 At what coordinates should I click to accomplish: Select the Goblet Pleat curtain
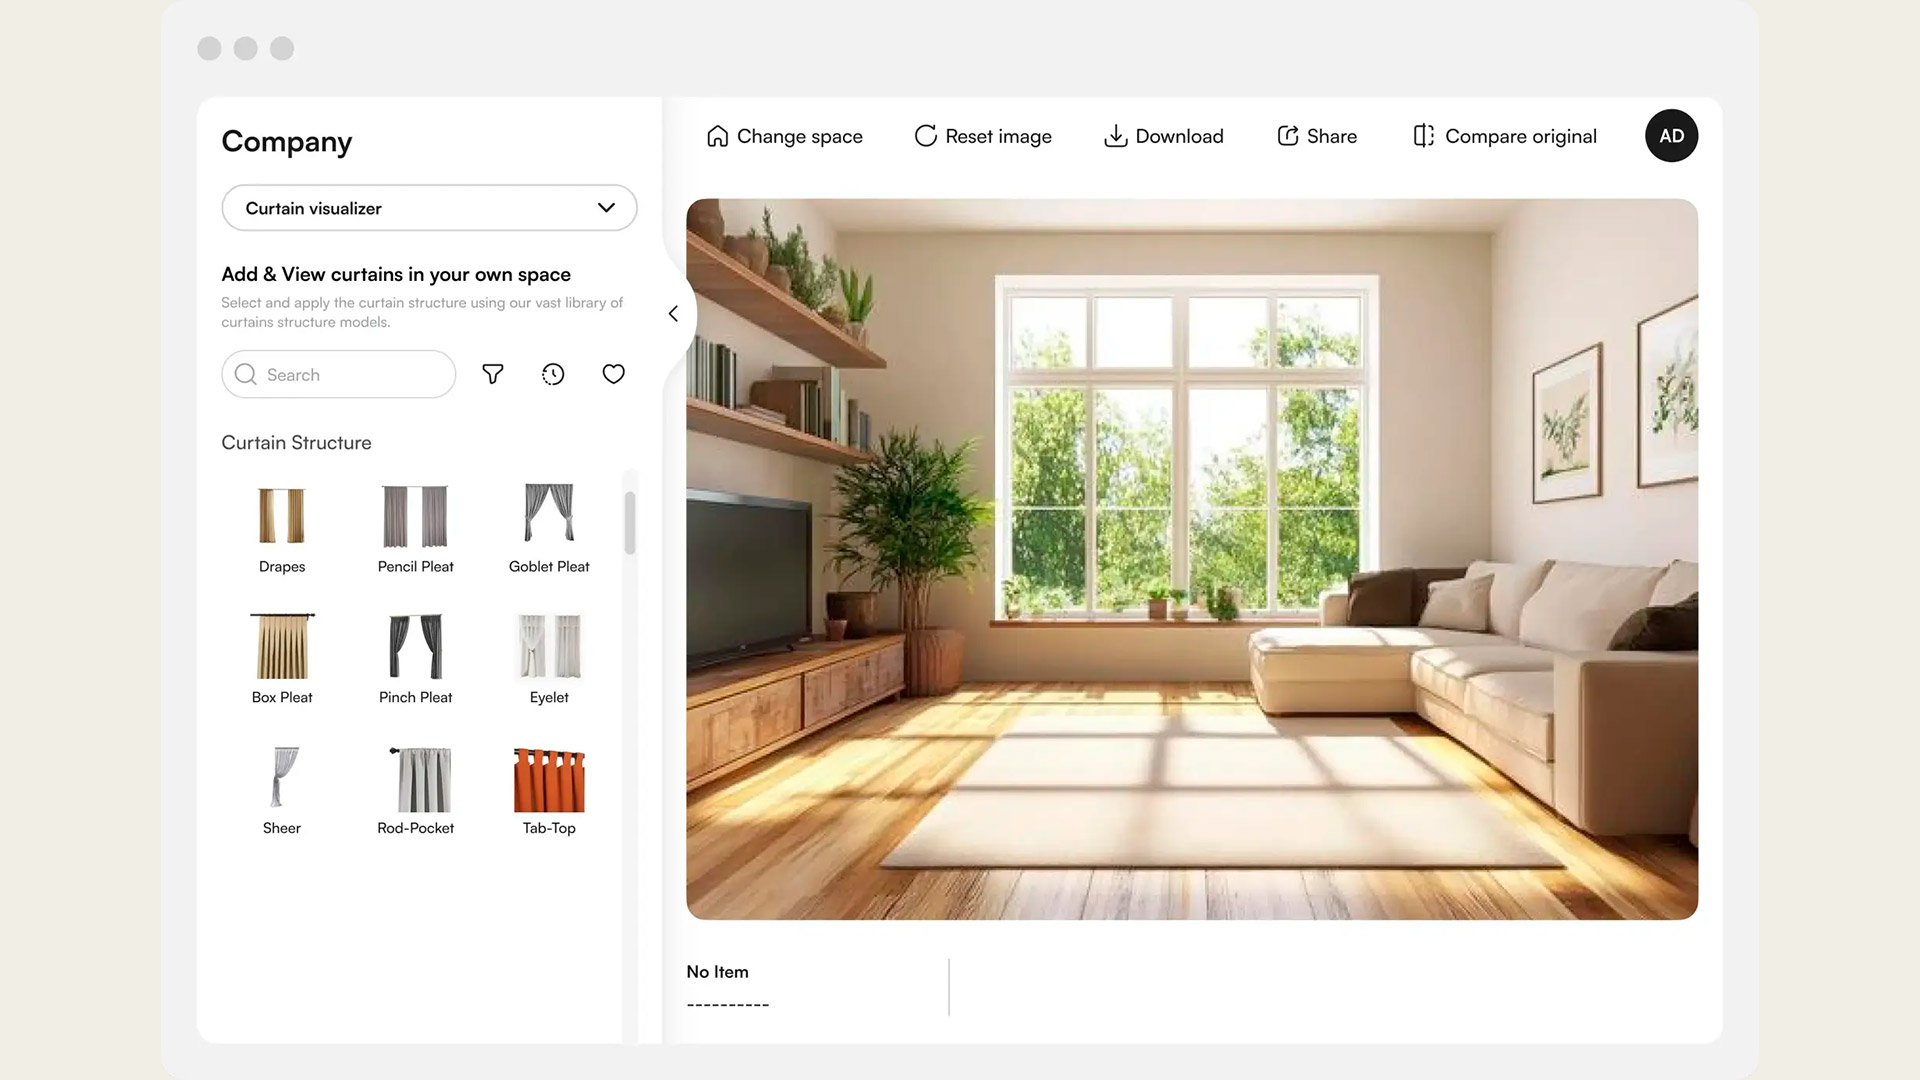[549, 514]
